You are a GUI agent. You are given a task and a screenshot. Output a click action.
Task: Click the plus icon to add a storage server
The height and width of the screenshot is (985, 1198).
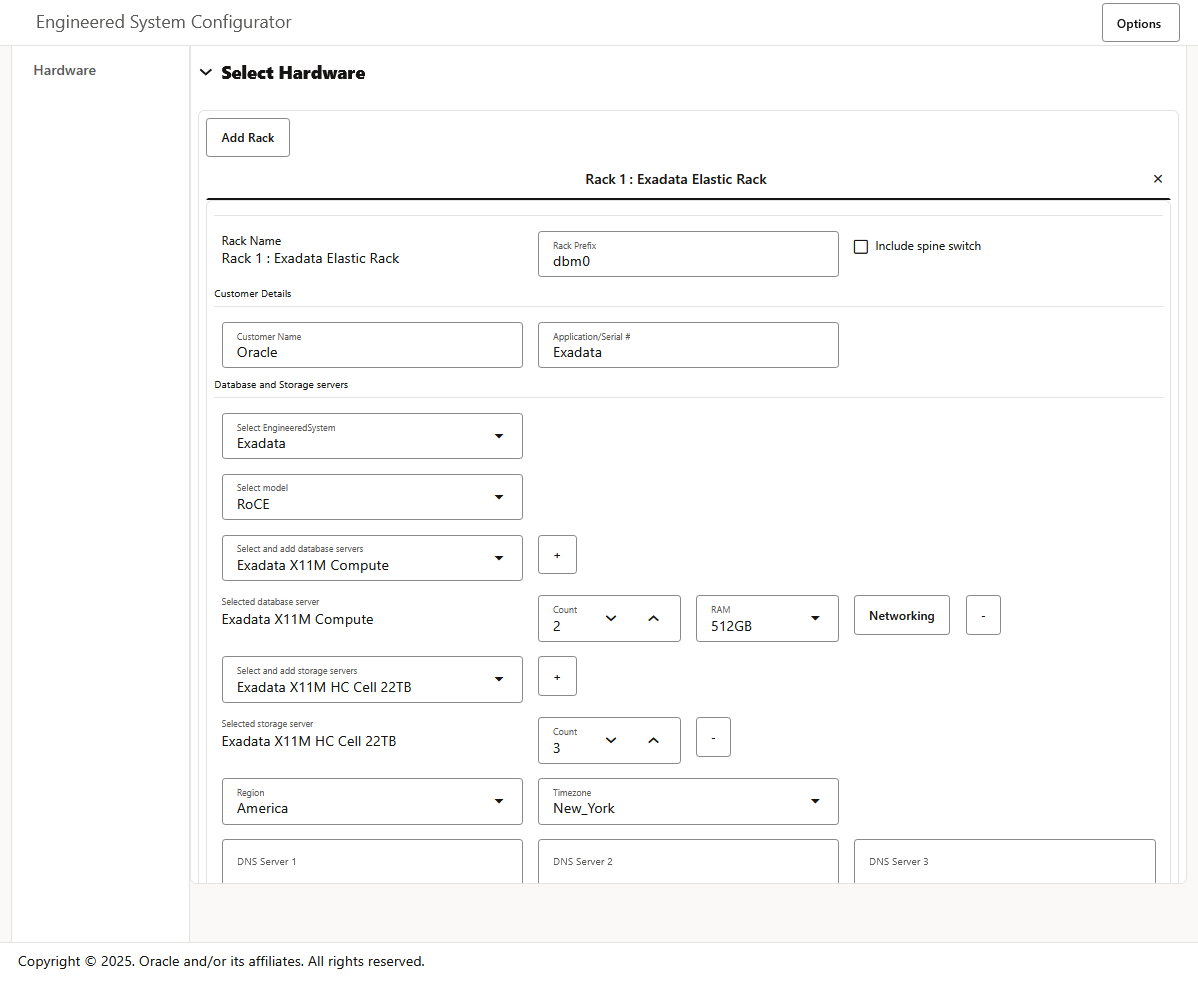pos(557,676)
